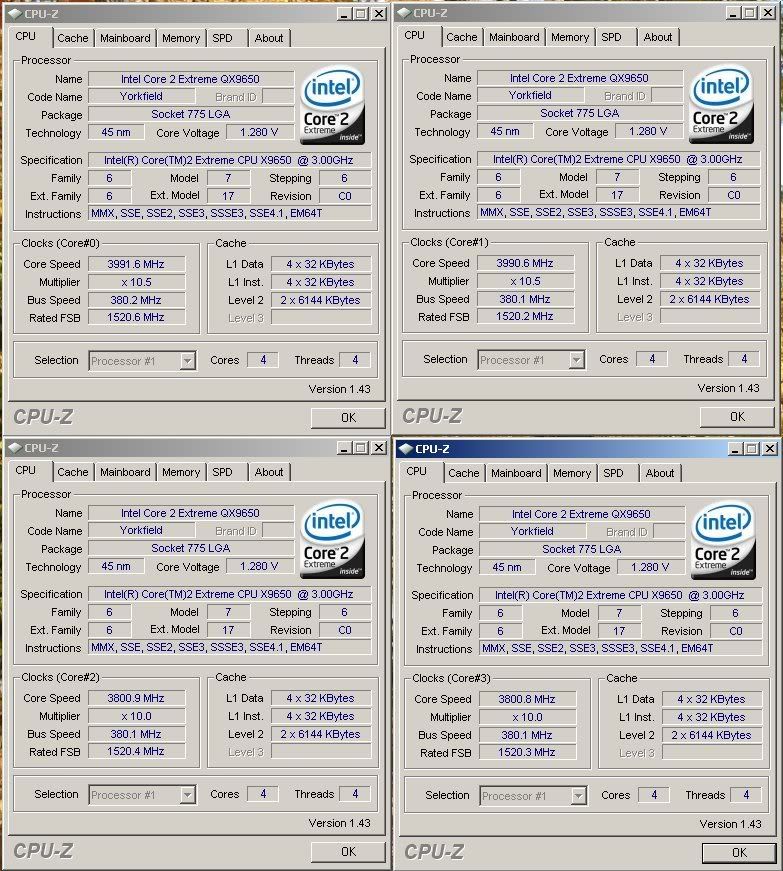
Task: Select SPD tab in Core#0 window
Action: (x=222, y=38)
